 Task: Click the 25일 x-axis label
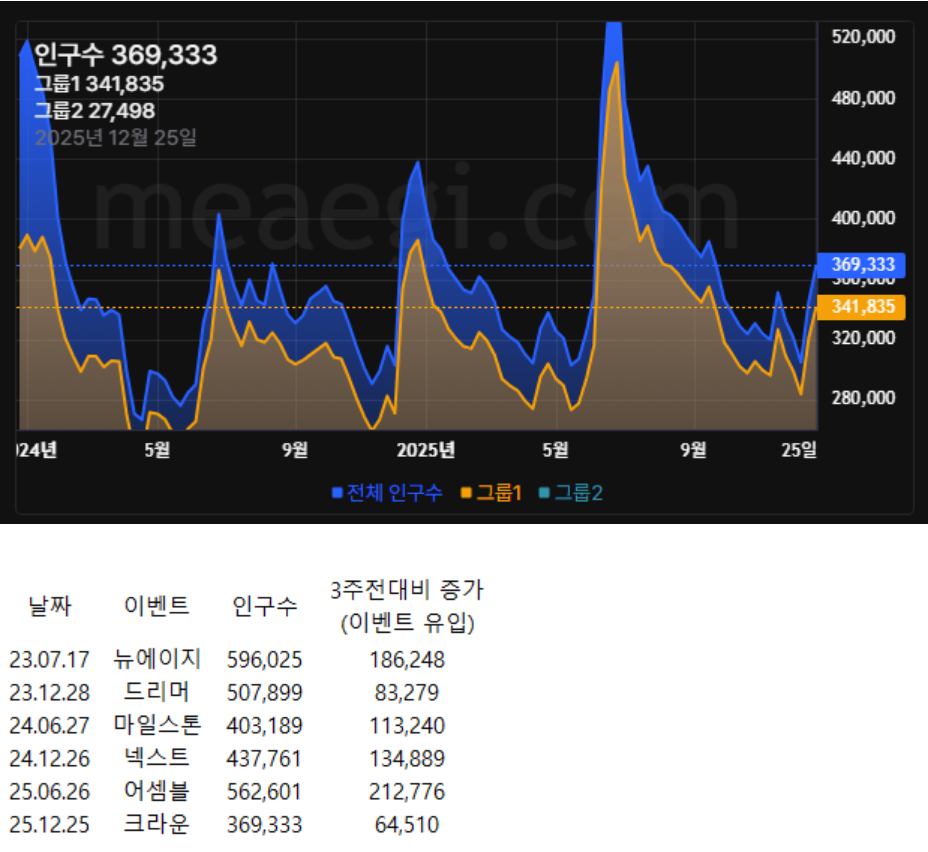pyautogui.click(x=799, y=450)
